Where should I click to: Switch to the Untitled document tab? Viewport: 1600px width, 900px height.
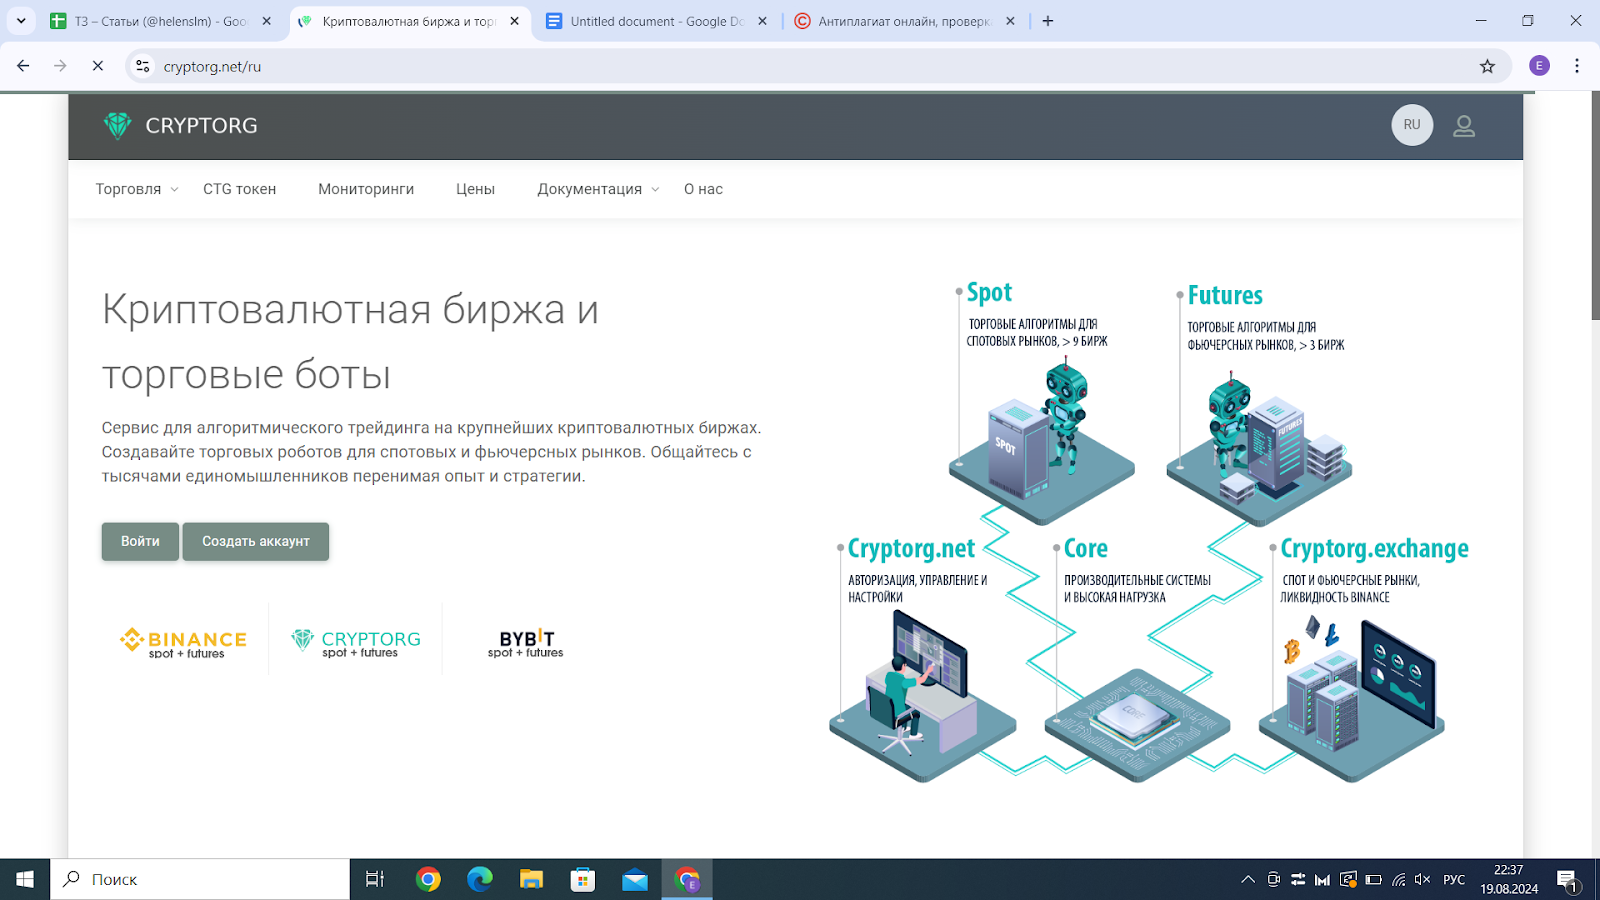coord(656,21)
